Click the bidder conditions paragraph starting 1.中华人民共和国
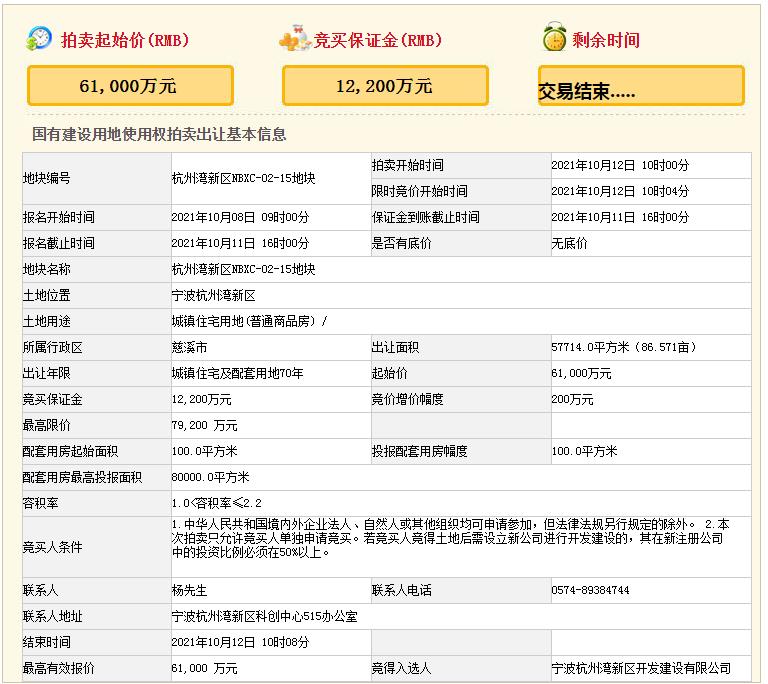The image size is (768, 684). (x=451, y=538)
